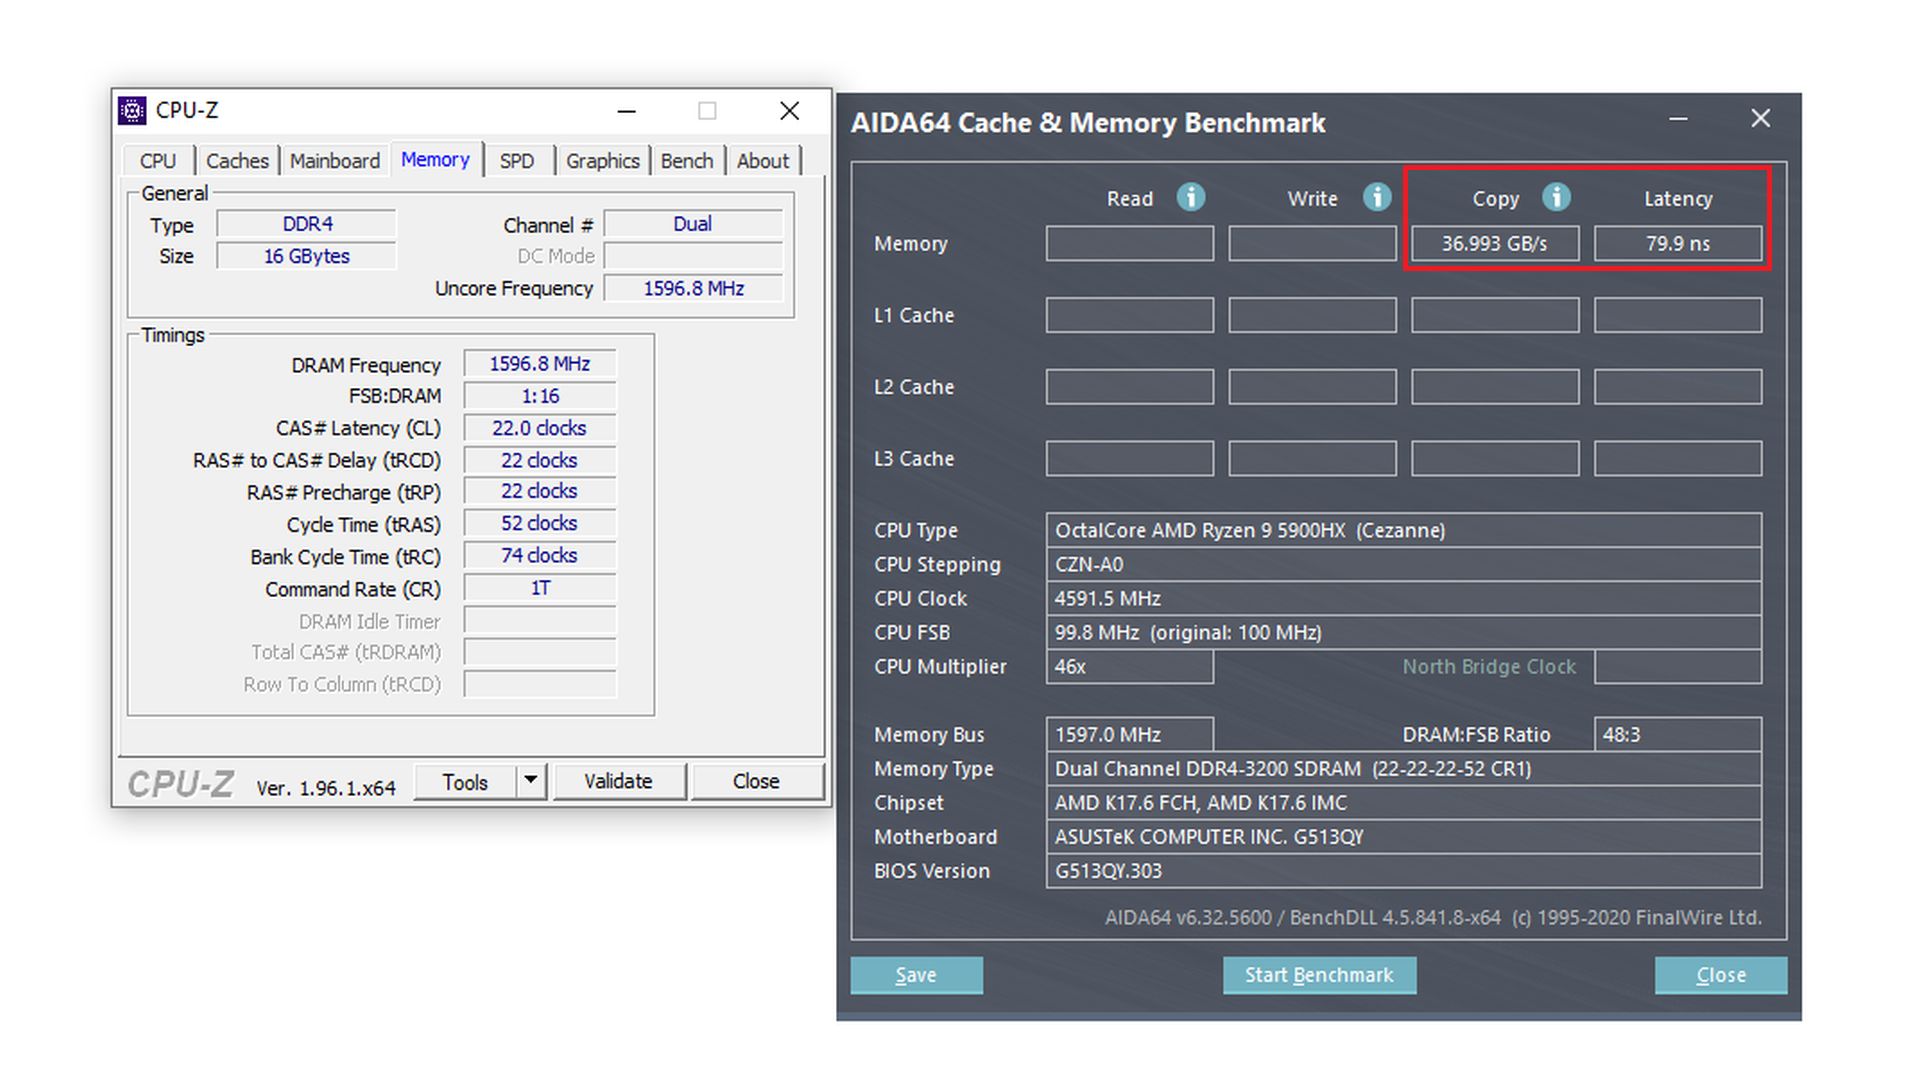
Task: Click the CPU-Z Tools button
Action: 465,782
